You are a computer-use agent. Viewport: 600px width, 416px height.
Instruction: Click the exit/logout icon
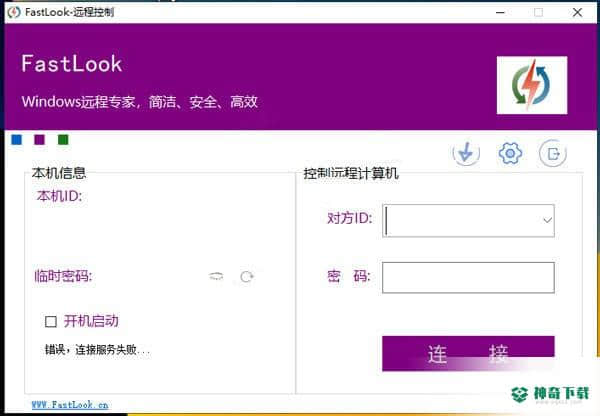coord(553,154)
